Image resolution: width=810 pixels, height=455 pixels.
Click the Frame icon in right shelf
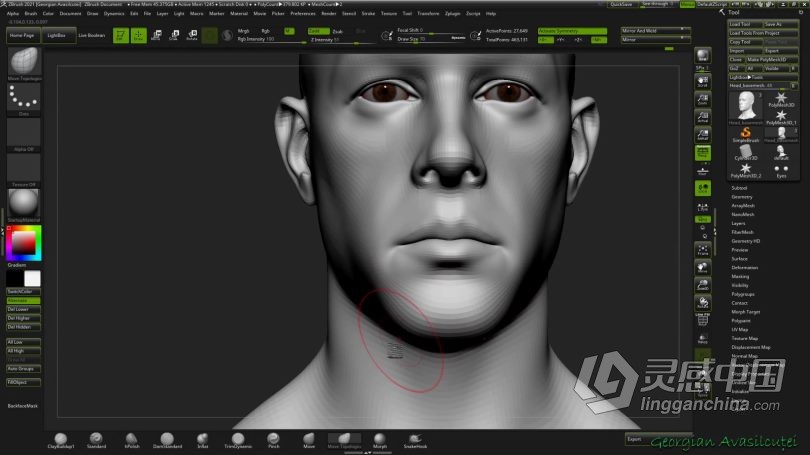click(x=703, y=250)
